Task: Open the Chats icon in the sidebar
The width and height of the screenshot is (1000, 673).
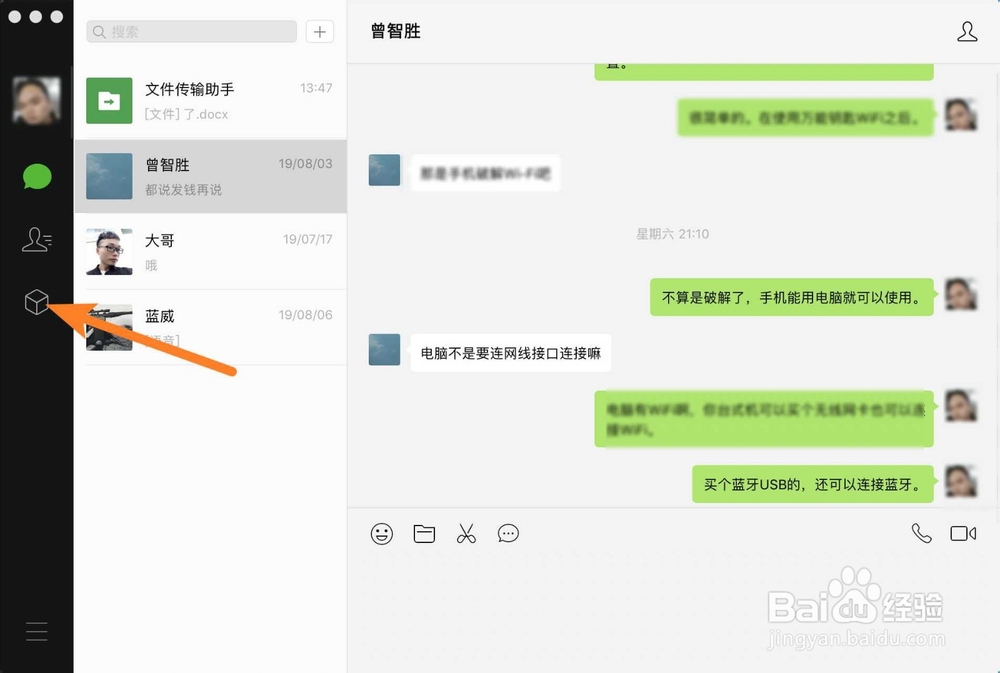Action: point(36,177)
